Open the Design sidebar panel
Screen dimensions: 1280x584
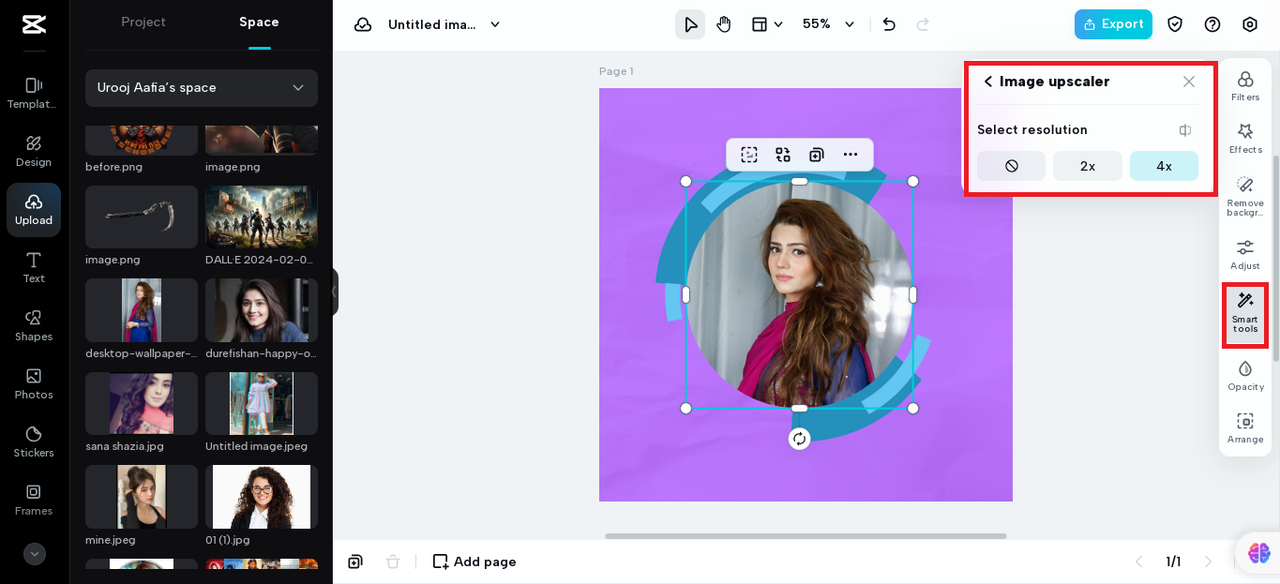coord(33,151)
